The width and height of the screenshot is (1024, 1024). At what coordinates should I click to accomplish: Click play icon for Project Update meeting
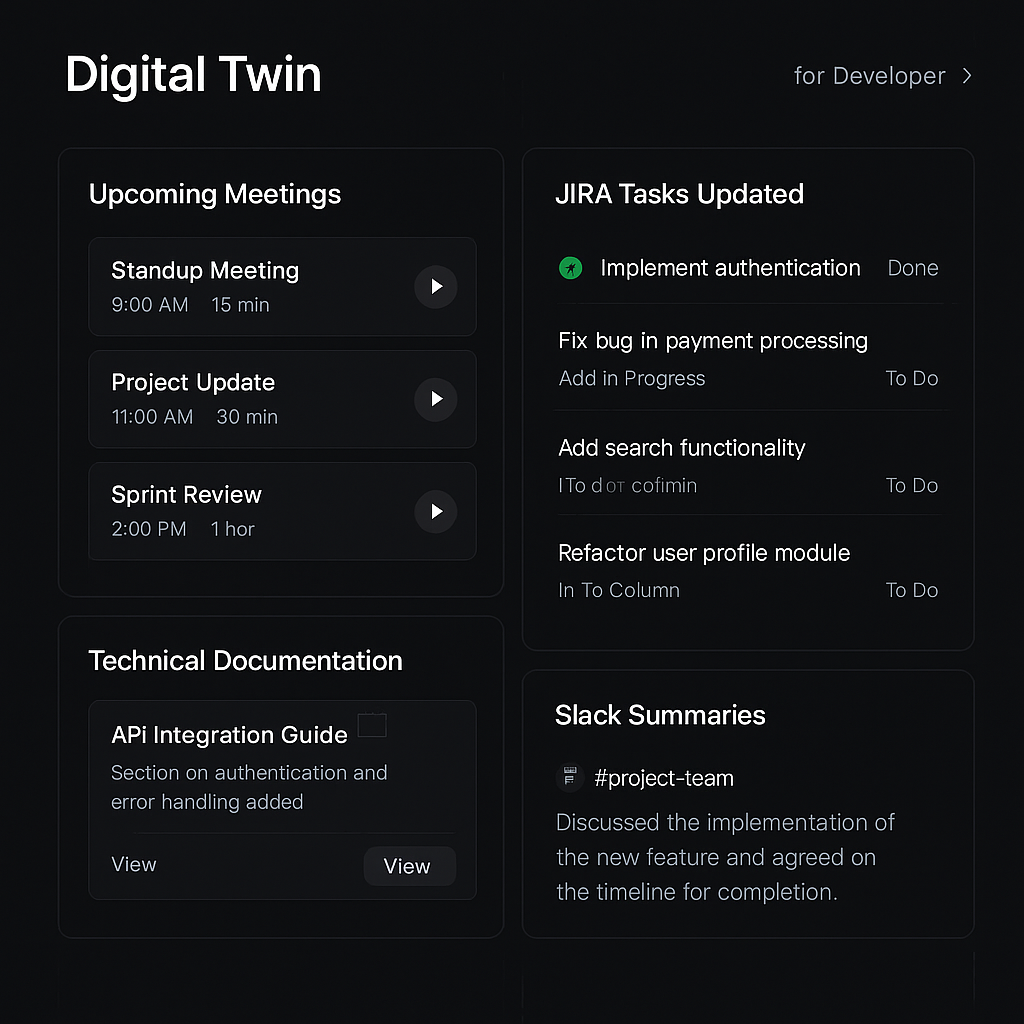tap(436, 399)
